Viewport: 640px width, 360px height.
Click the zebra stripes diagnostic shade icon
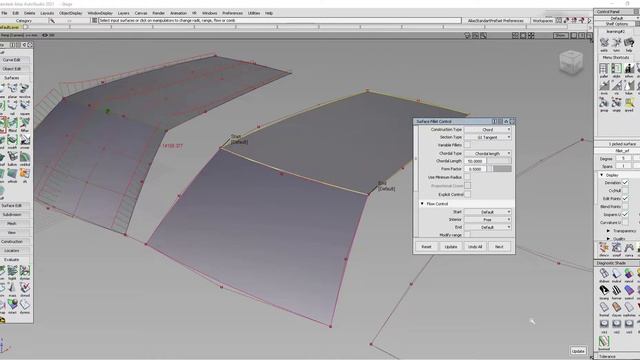point(616,290)
